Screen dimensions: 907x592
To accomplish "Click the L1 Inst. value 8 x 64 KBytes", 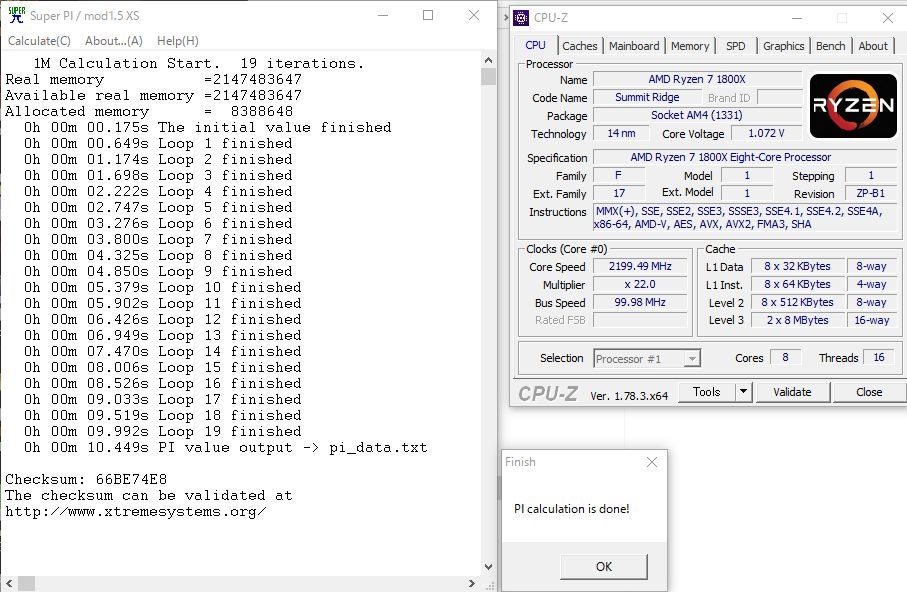I will tap(798, 284).
